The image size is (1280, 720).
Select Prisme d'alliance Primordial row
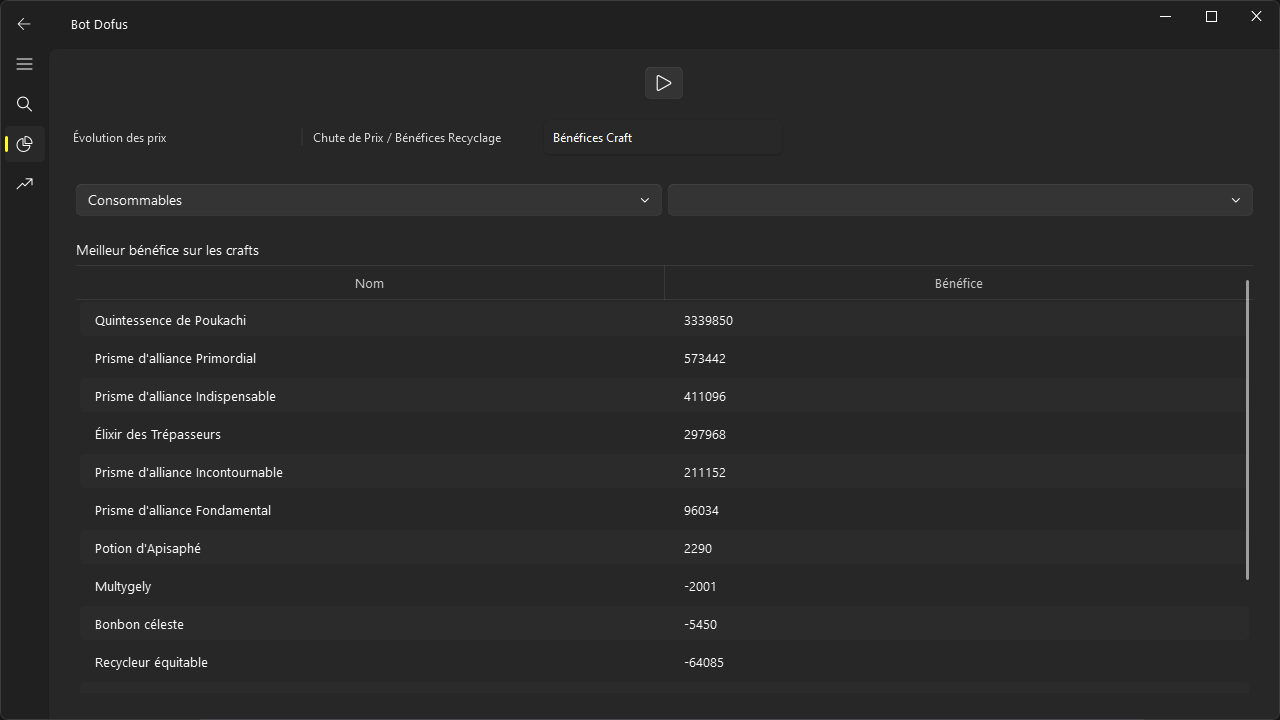663,358
